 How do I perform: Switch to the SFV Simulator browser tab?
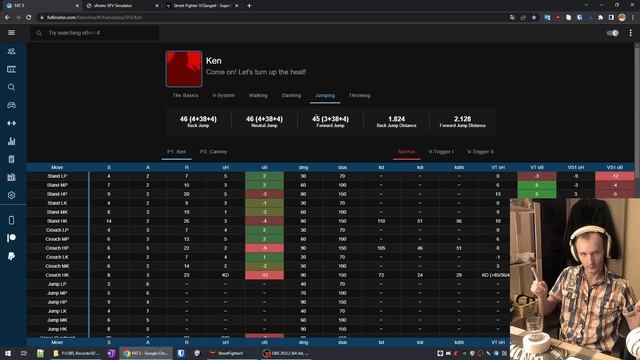(121, 6)
